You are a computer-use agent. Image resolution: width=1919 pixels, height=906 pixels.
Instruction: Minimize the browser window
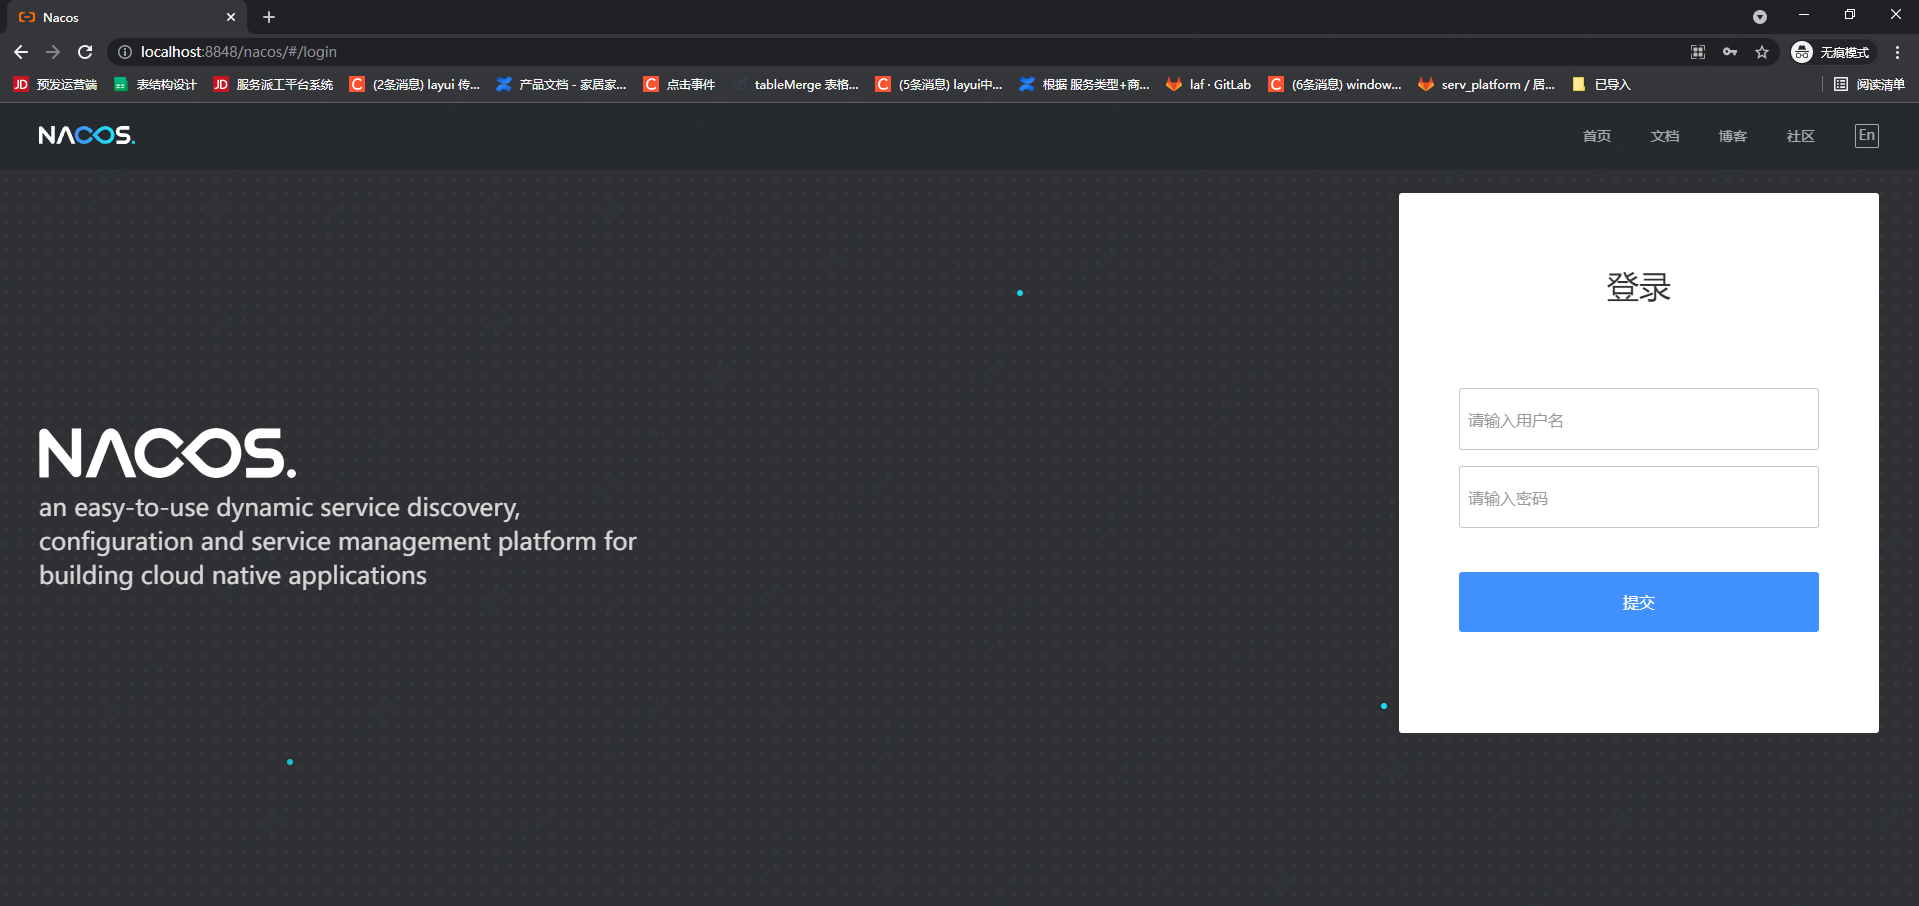[1804, 15]
